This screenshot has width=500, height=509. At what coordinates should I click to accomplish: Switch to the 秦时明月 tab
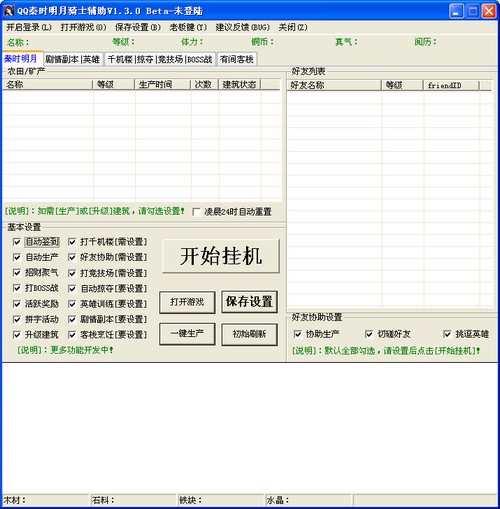[22, 59]
